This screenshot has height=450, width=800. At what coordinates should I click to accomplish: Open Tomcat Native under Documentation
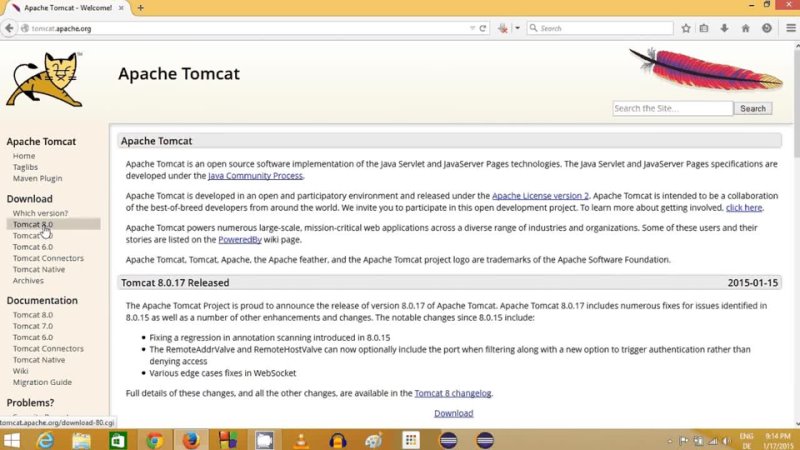[x=39, y=360]
